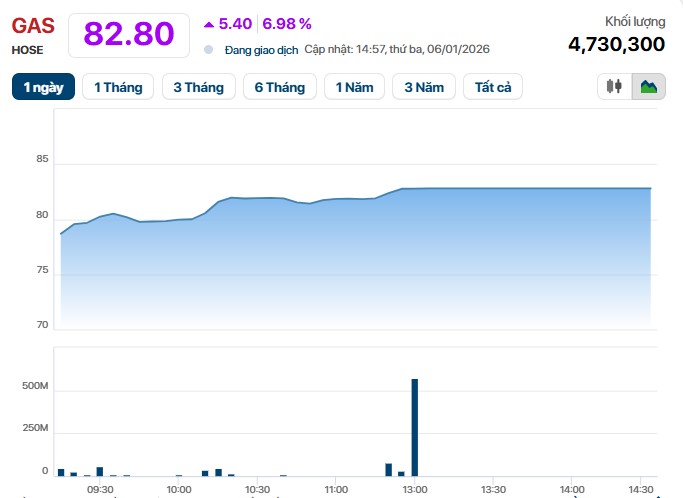Click the HOSE exchange label
Viewport: 683px width, 498px height.
click(x=27, y=48)
